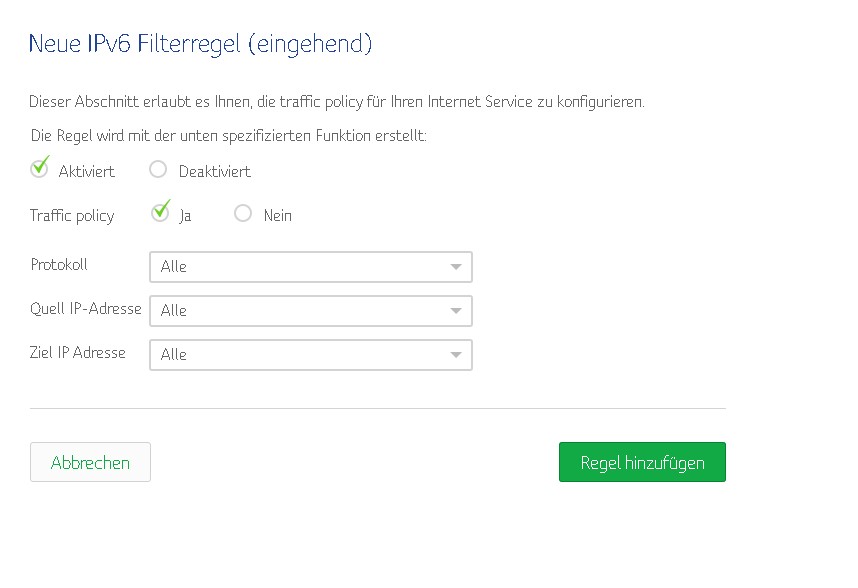
Task: Click the Aktiviert label text
Action: pos(86,172)
